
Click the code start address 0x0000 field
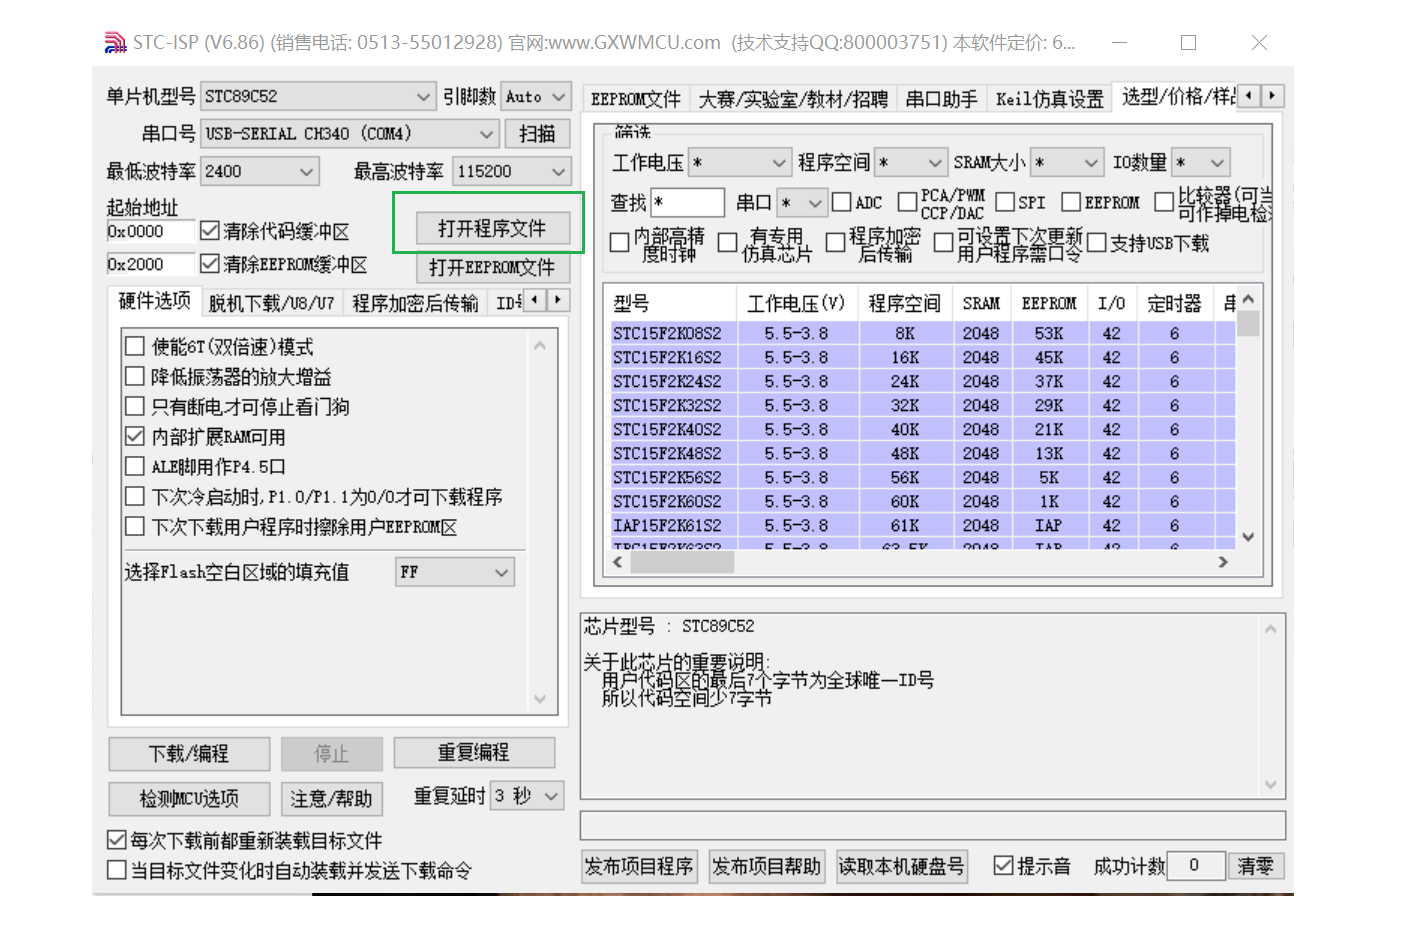coord(150,231)
